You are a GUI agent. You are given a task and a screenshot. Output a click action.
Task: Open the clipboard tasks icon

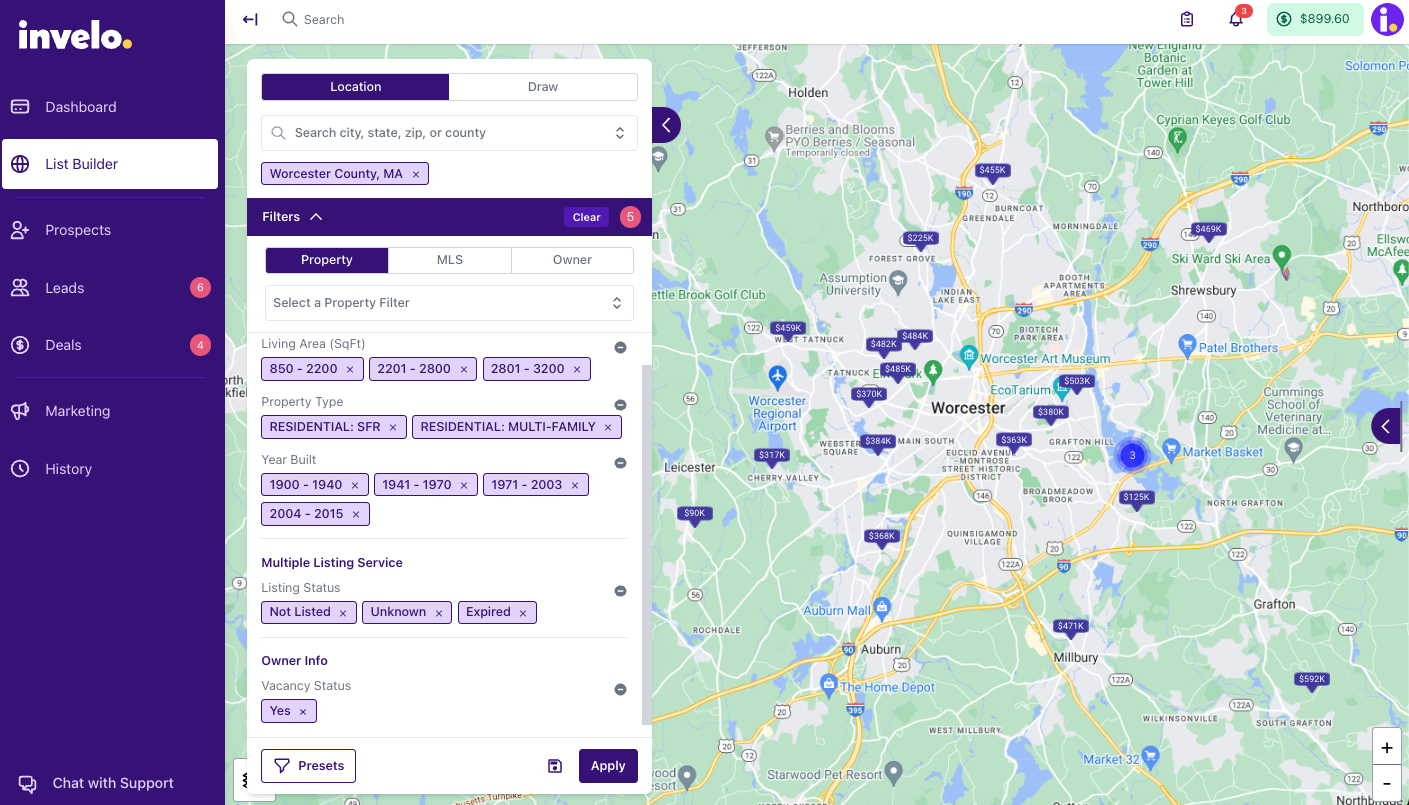[x=1187, y=19]
